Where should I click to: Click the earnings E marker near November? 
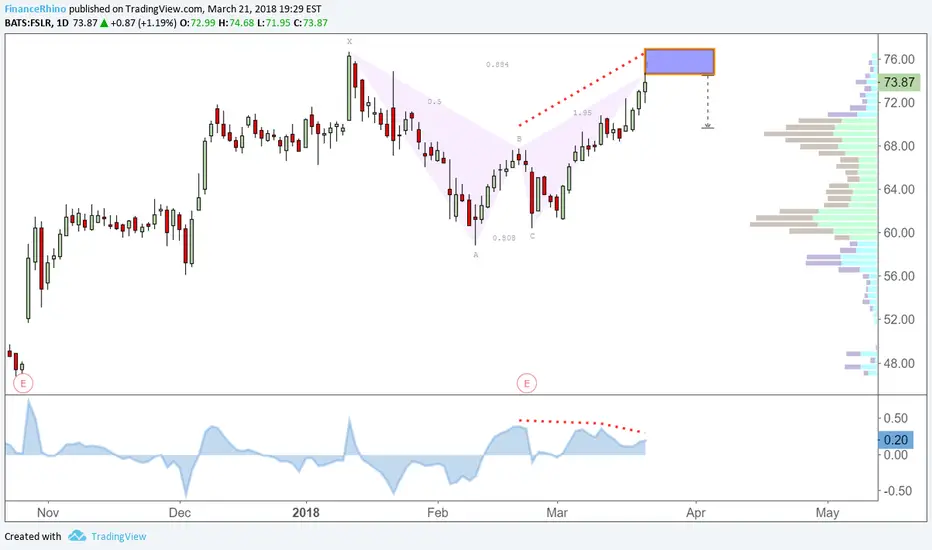(x=23, y=383)
